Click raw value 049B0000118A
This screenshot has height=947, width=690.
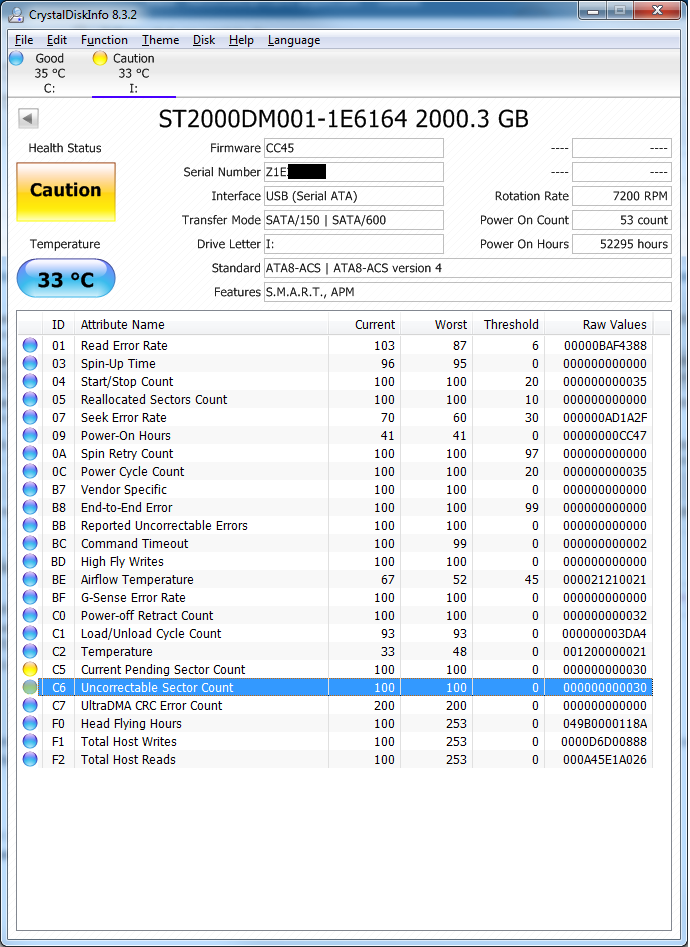[x=605, y=724]
